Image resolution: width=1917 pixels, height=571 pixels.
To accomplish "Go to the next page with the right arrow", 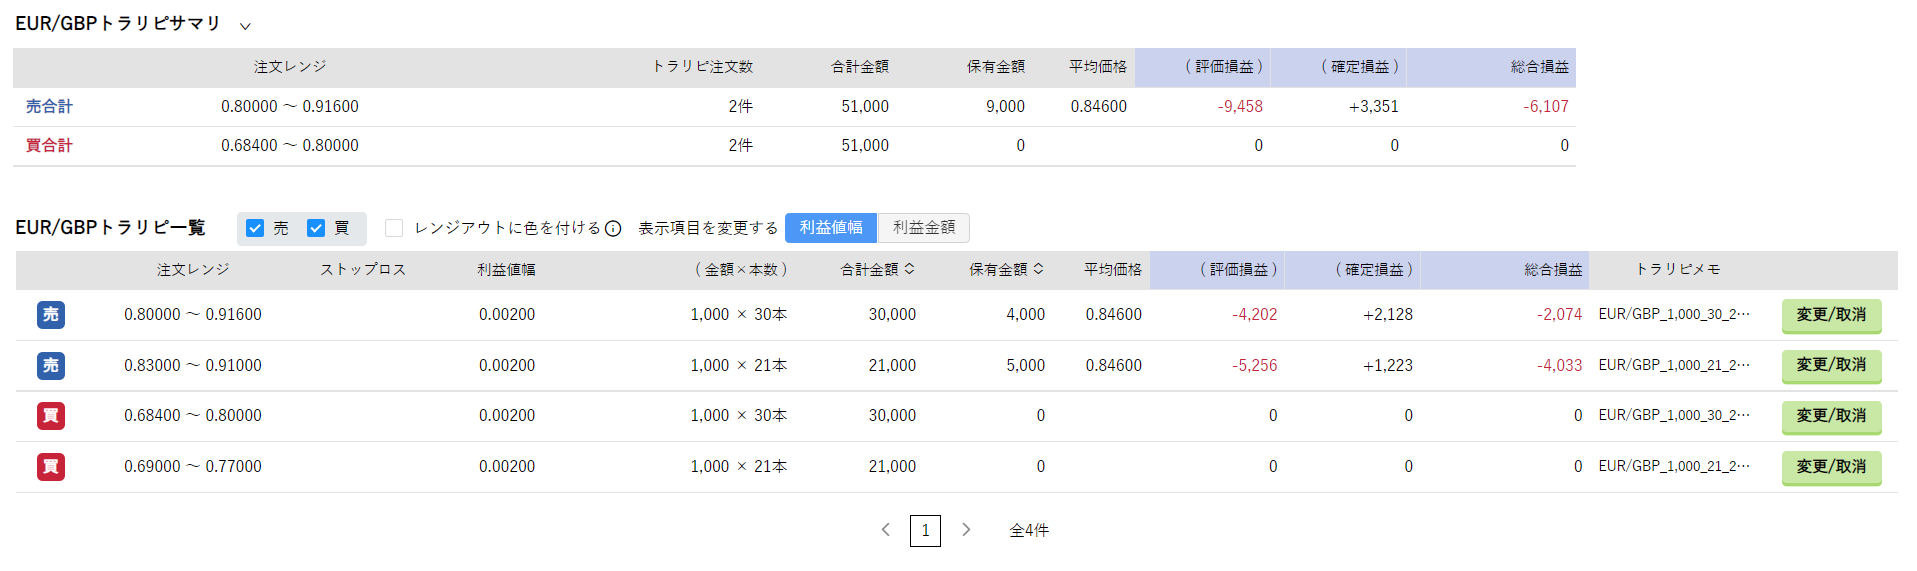I will 966,530.
